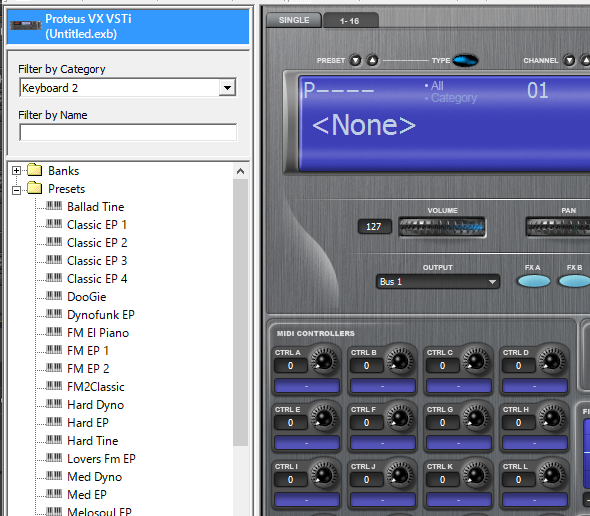
Task: Switch to the SINGLE tab
Action: click(x=294, y=20)
